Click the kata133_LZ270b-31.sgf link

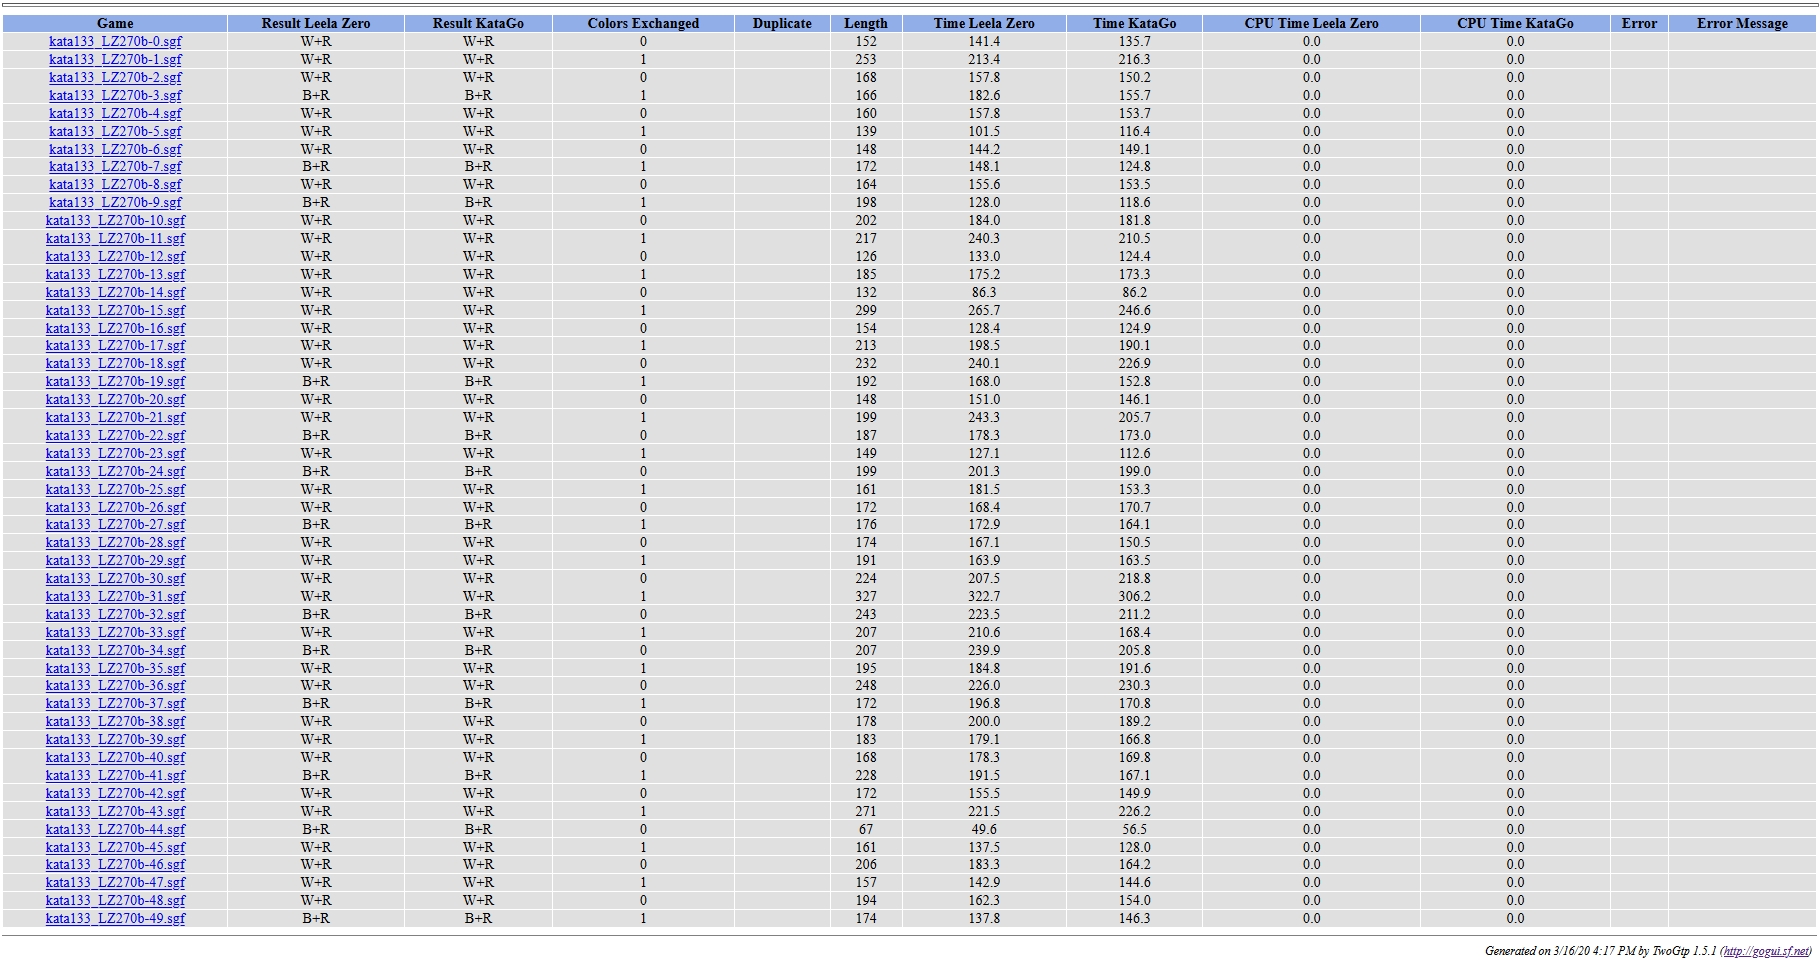tap(115, 597)
